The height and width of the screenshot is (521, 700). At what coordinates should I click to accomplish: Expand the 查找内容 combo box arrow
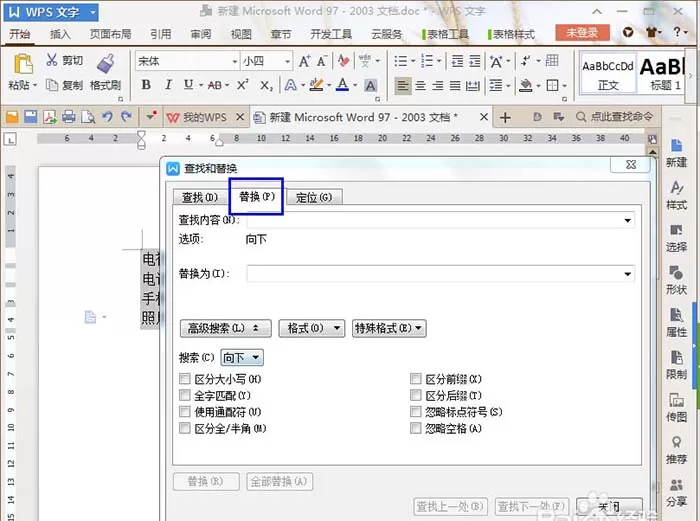tap(627, 220)
